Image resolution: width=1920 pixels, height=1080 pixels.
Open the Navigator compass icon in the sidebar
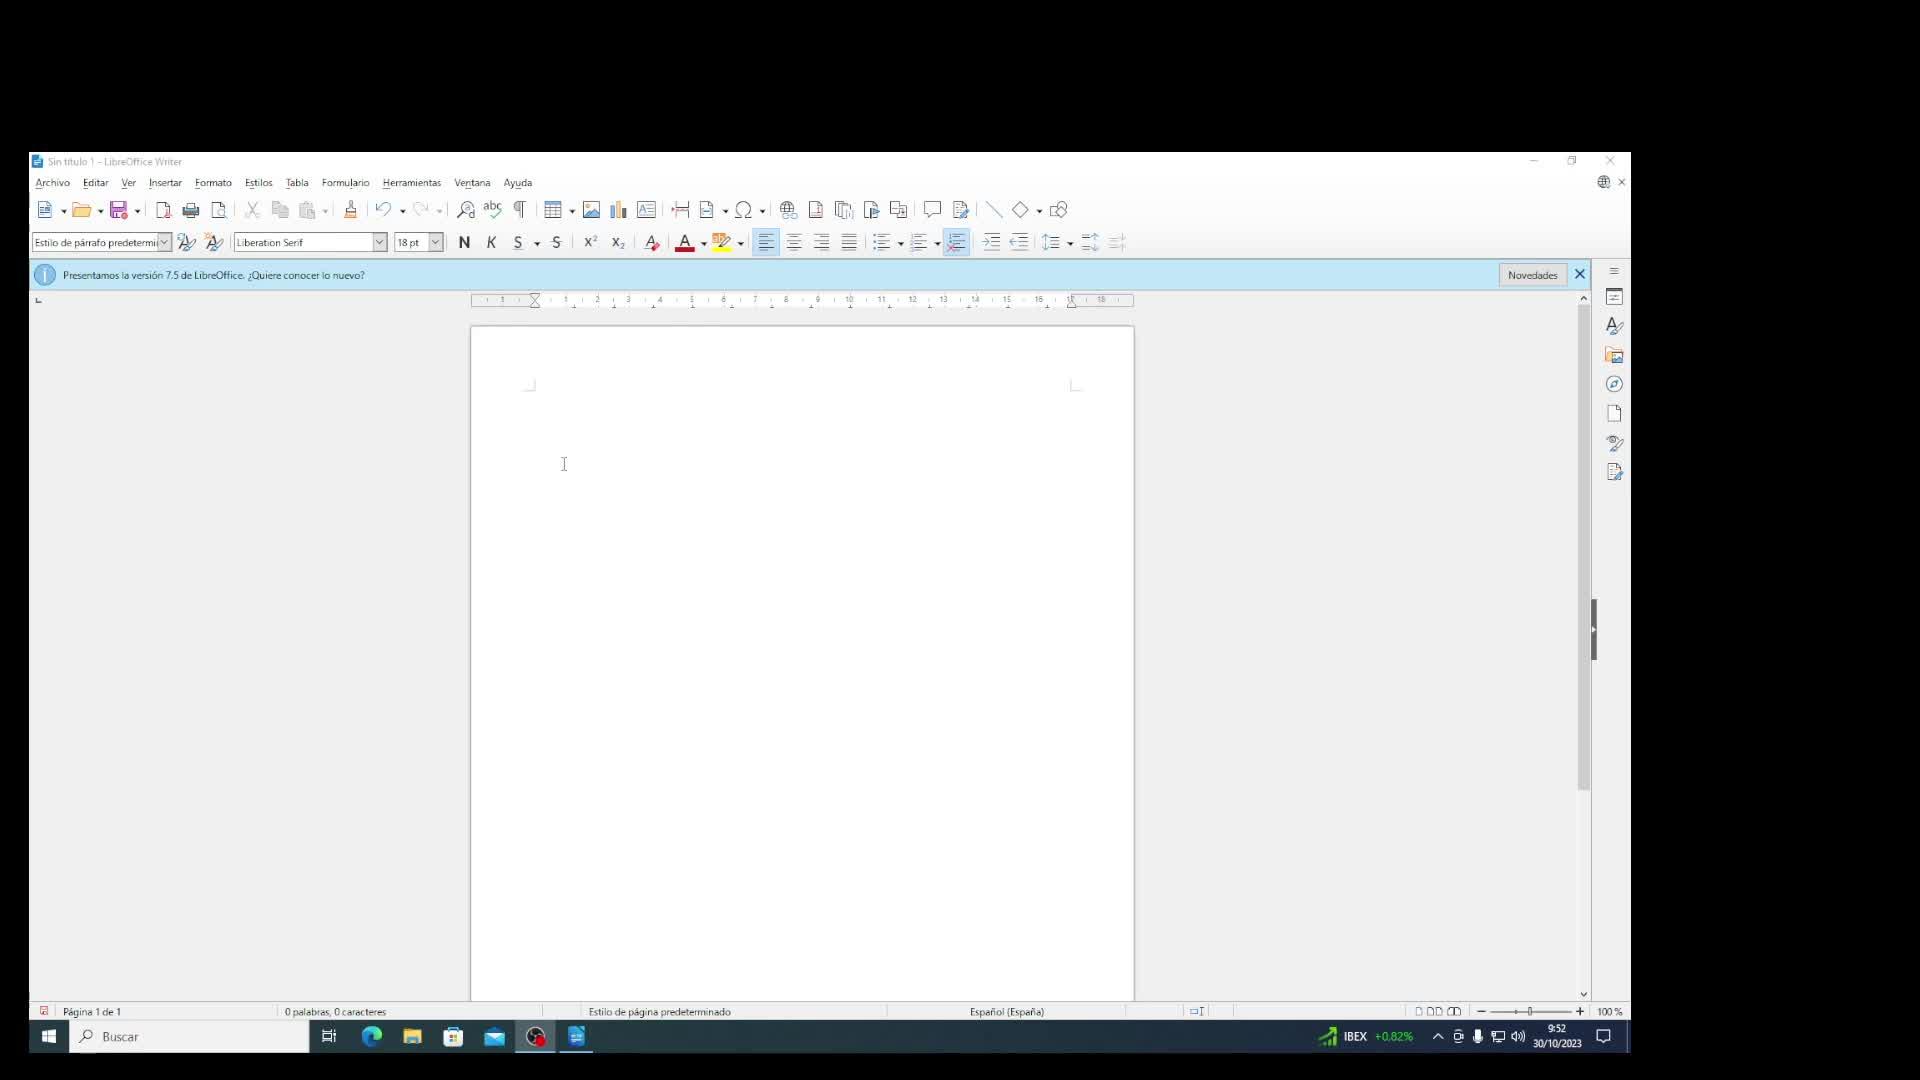1614,385
